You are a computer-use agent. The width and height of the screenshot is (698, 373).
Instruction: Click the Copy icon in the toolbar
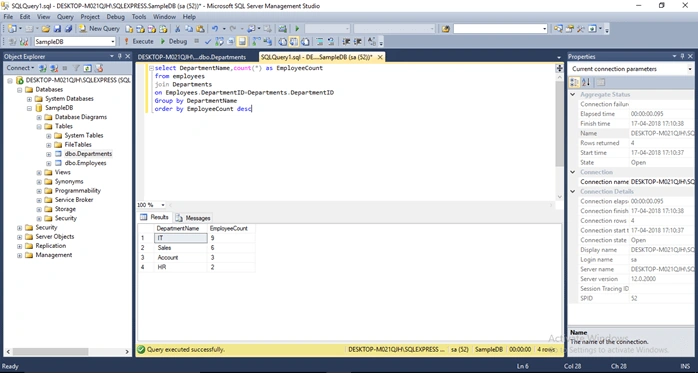click(189, 28)
